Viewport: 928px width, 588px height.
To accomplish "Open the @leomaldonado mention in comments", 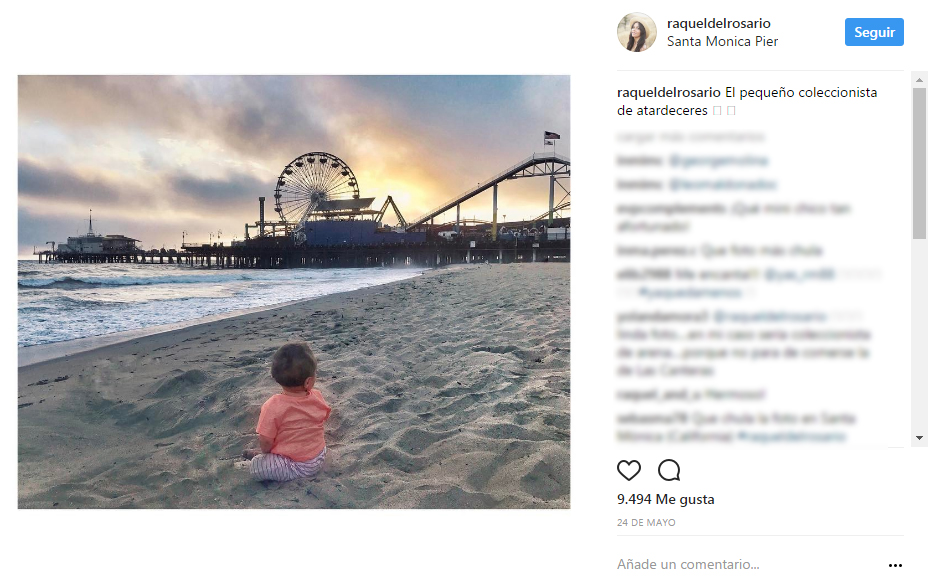I will [722, 185].
